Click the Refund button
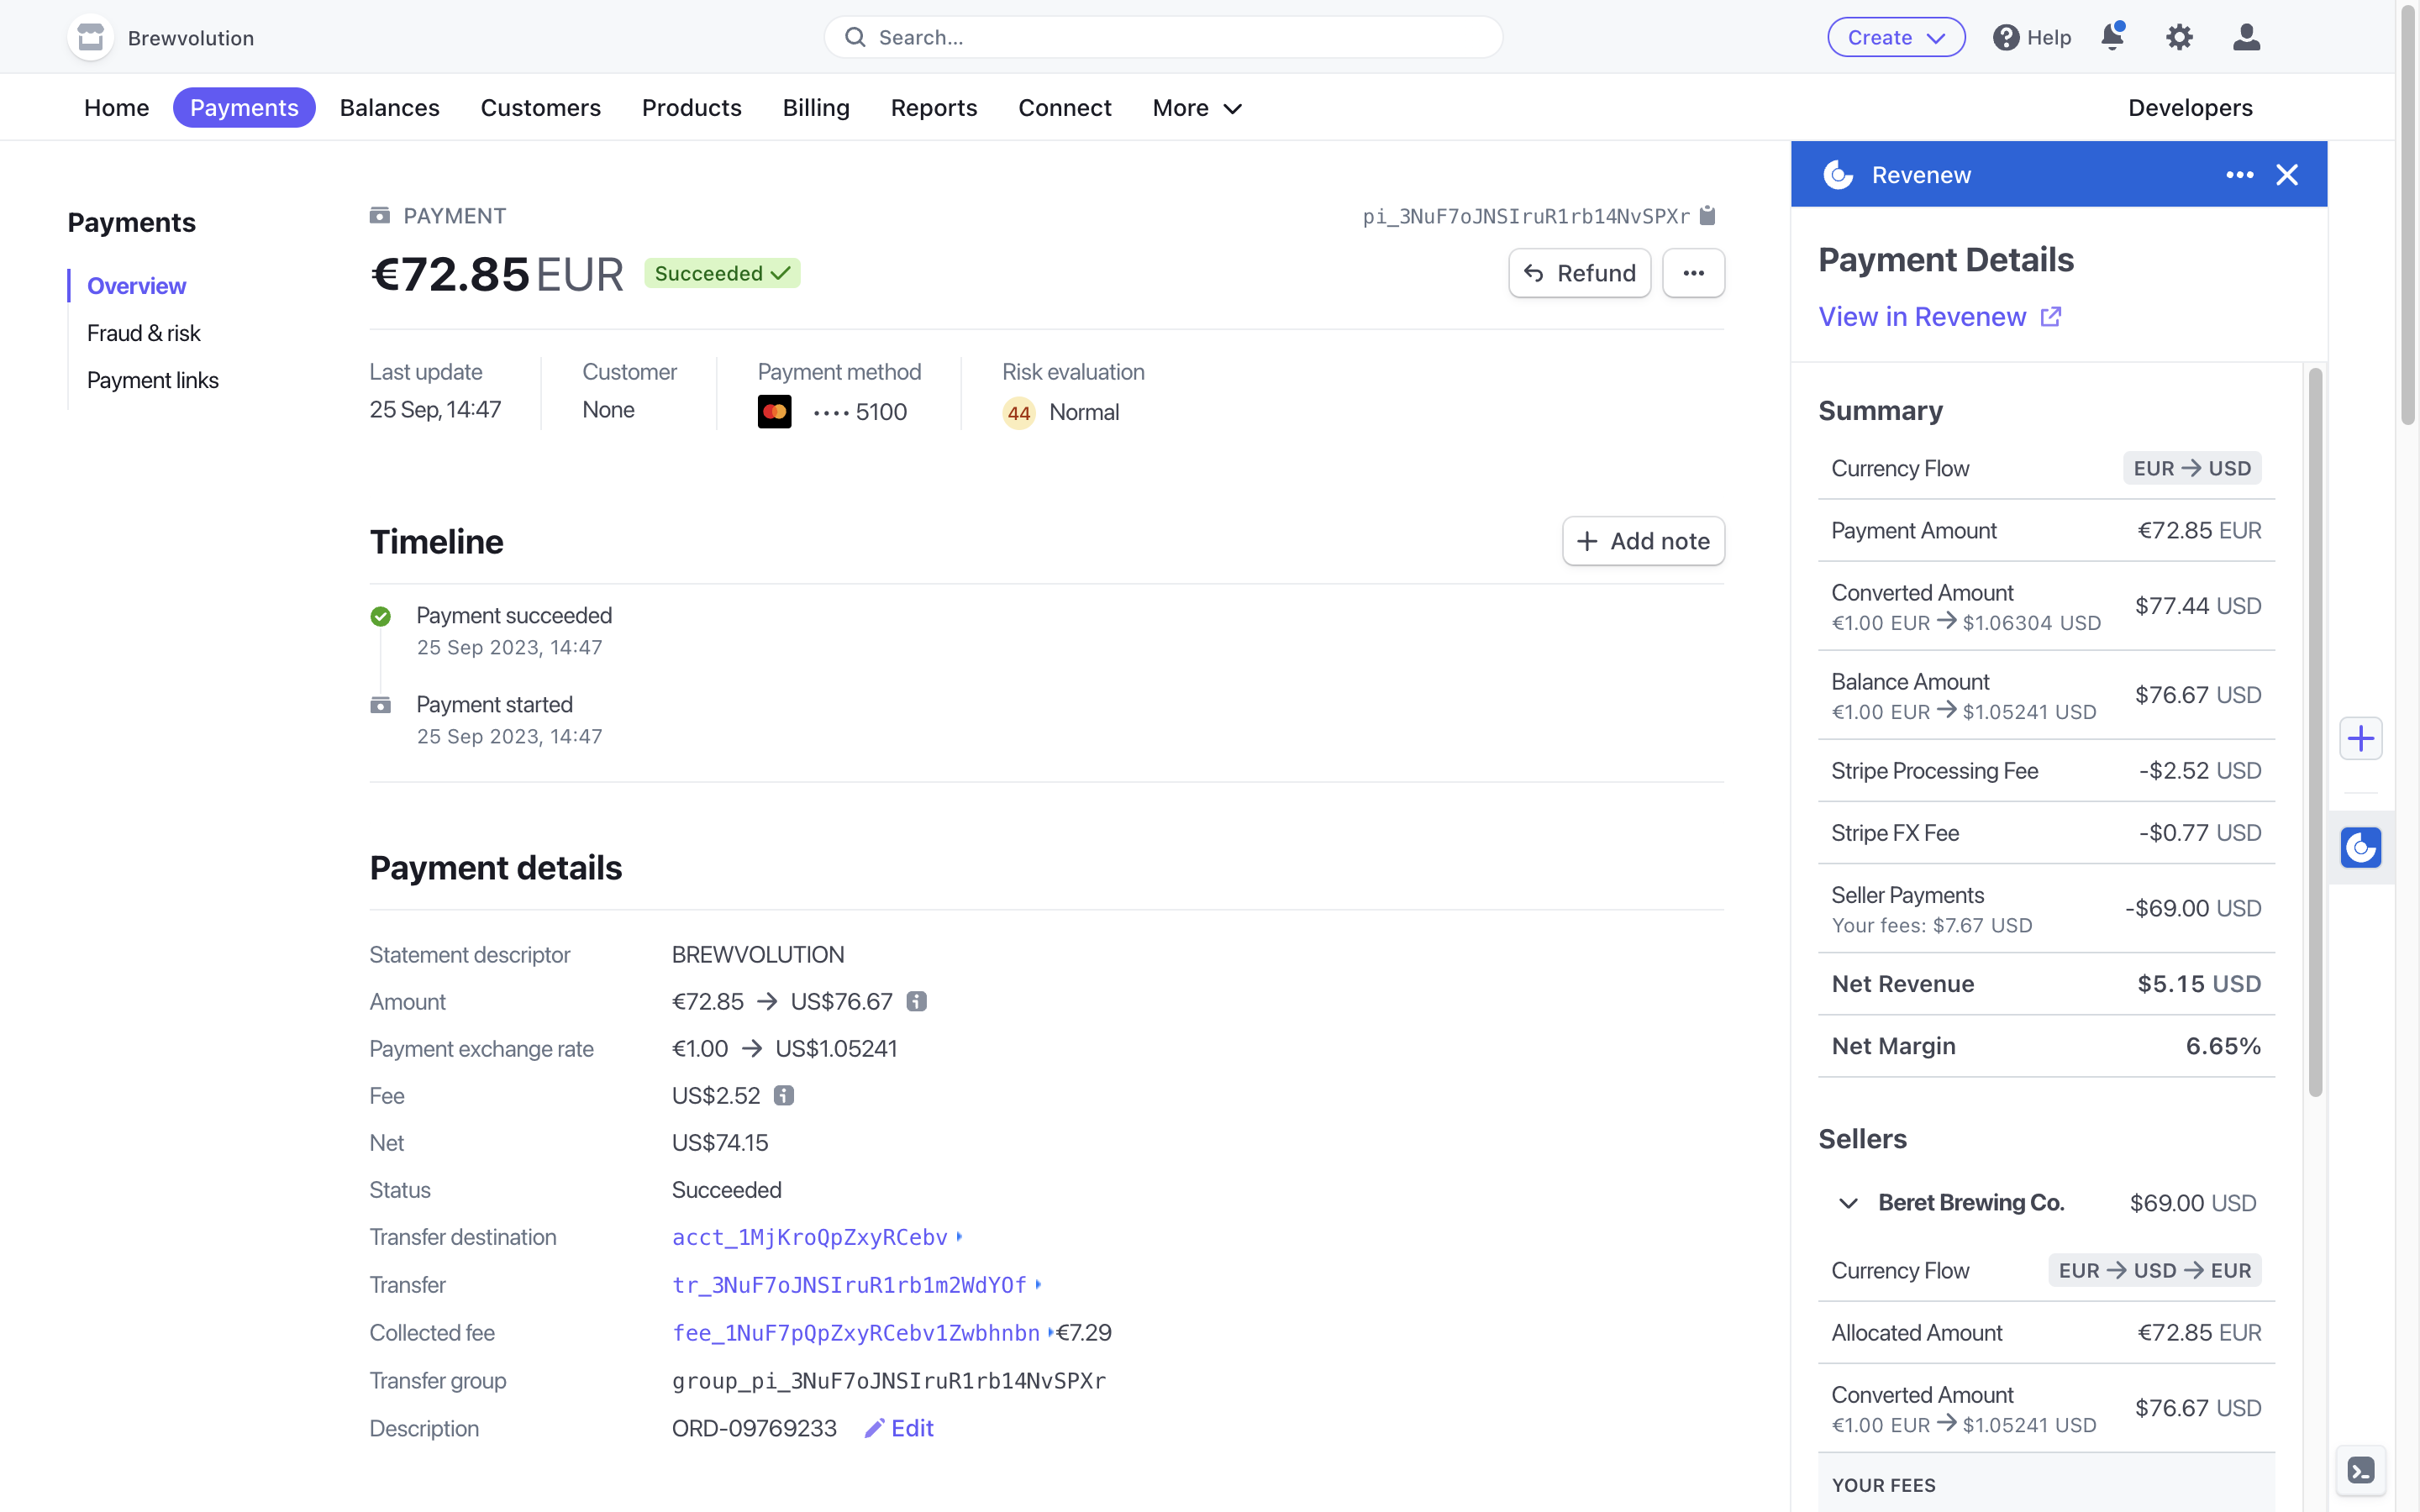Viewport: 2420px width, 1512px height. point(1578,272)
